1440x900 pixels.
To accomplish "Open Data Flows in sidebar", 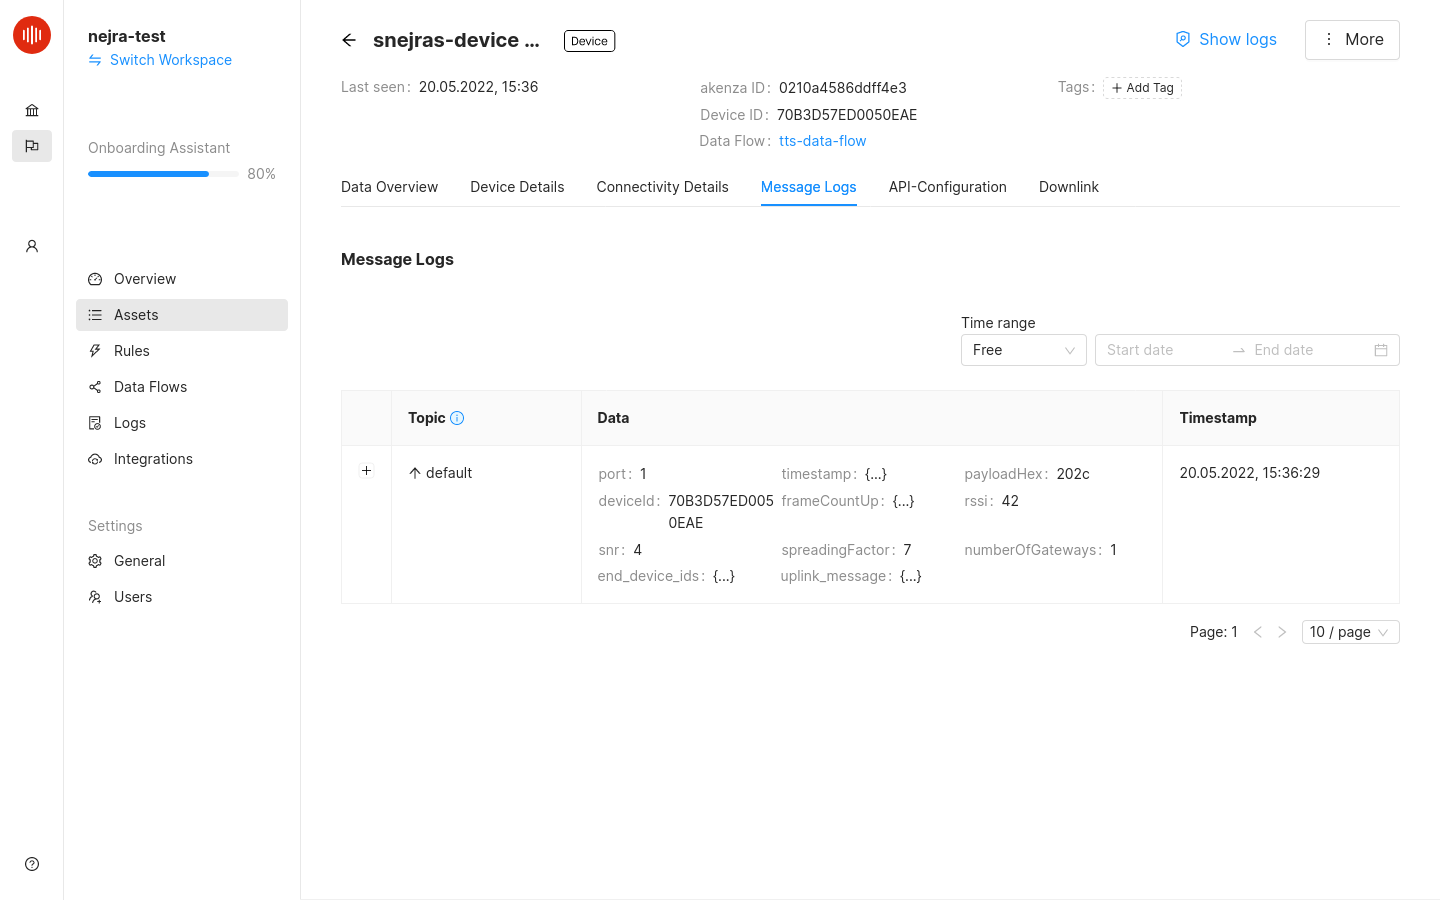I will (150, 387).
